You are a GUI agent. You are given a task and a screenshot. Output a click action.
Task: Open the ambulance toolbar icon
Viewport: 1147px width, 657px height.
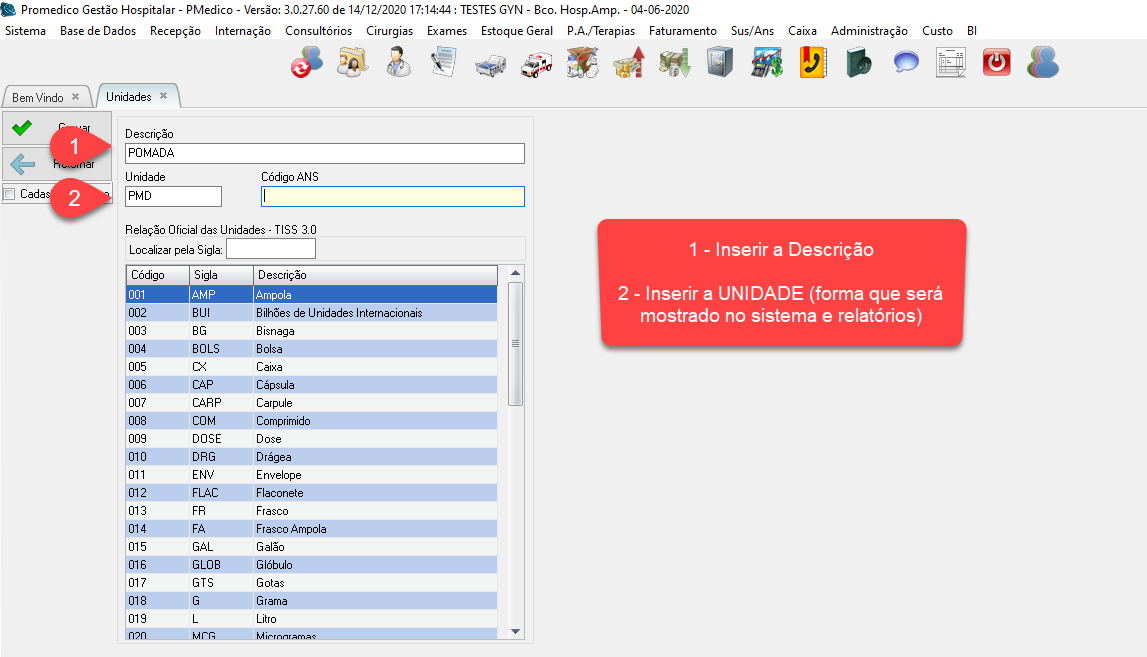point(534,62)
